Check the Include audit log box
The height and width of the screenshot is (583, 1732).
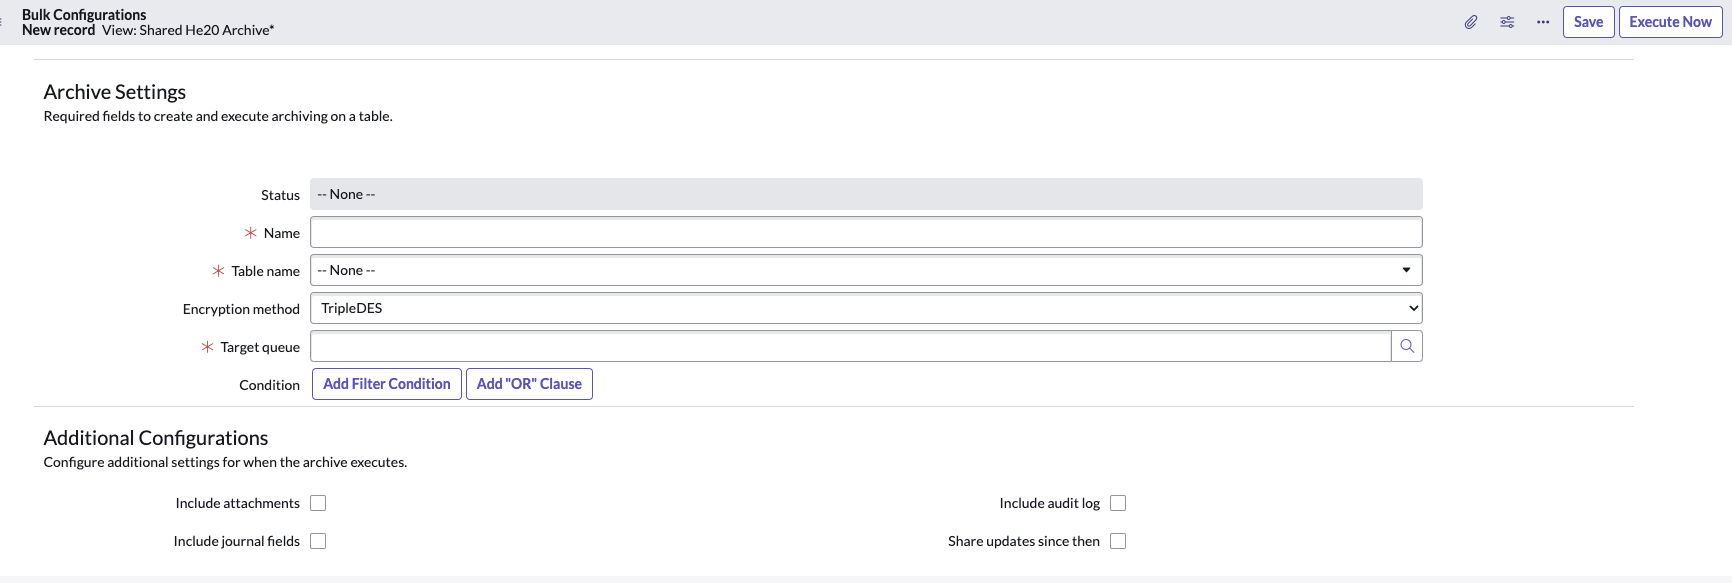pos(1118,503)
